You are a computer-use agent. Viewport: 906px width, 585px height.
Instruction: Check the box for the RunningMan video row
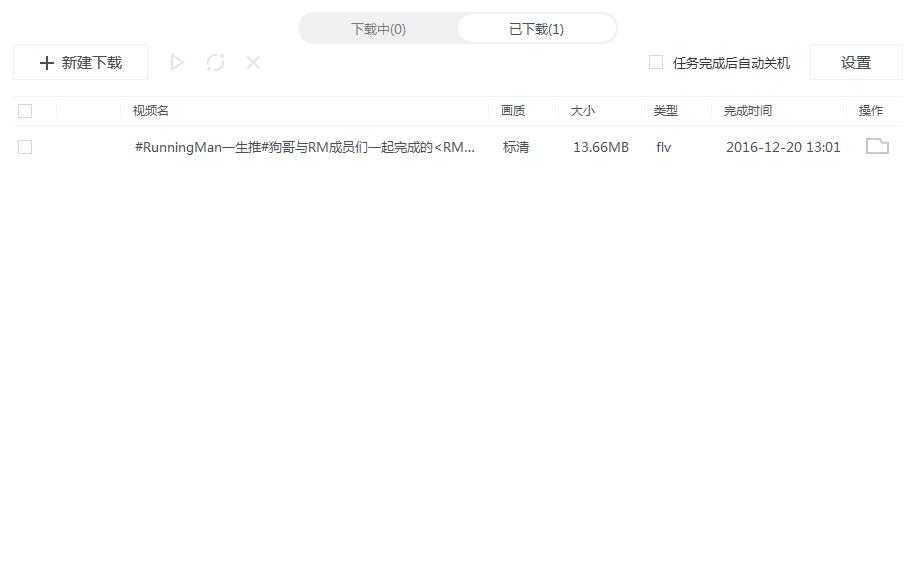pyautogui.click(x=25, y=147)
